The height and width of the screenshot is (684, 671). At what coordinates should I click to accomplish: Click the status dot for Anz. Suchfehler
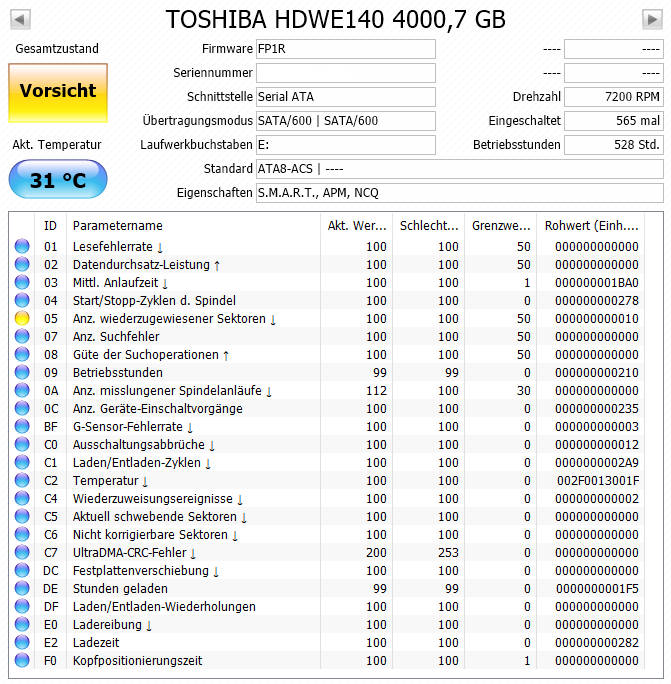[x=22, y=336]
